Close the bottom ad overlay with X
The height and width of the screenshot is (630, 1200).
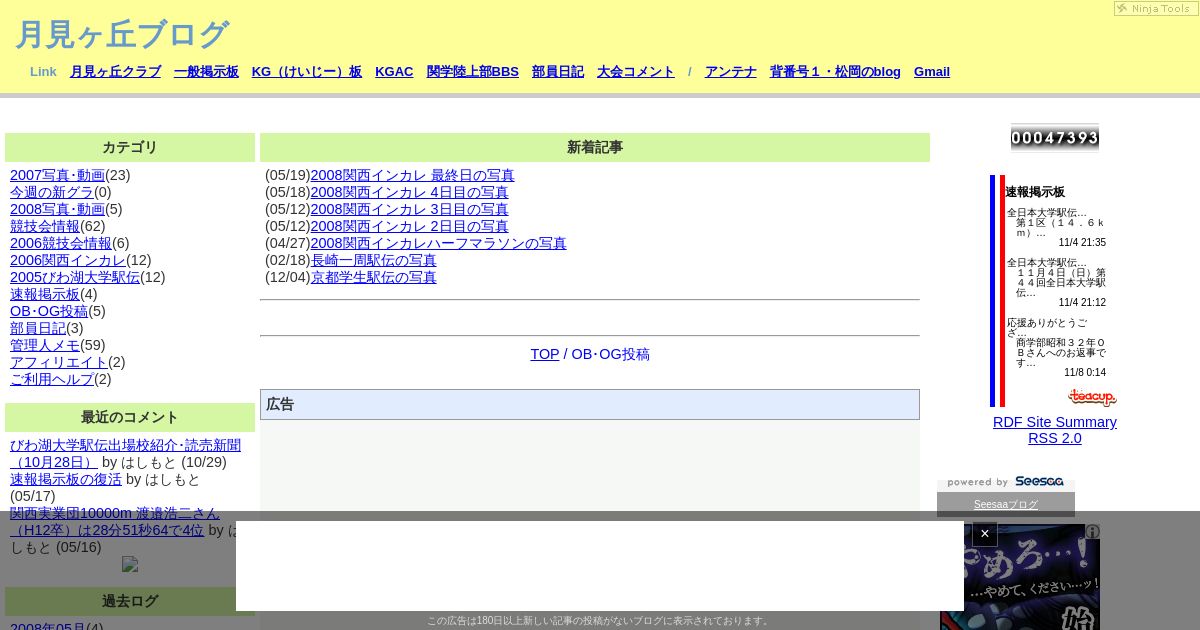(985, 534)
